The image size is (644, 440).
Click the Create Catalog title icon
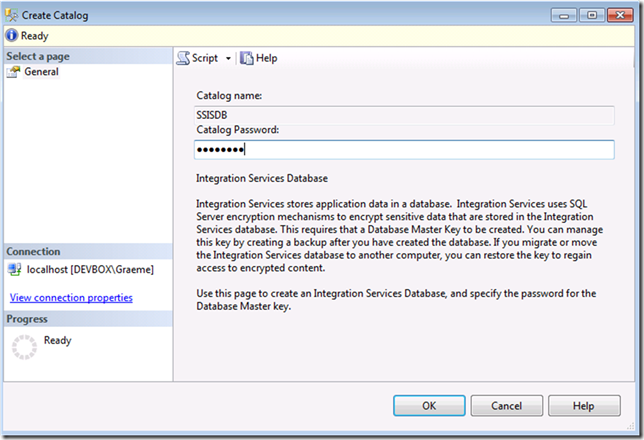click(x=11, y=15)
